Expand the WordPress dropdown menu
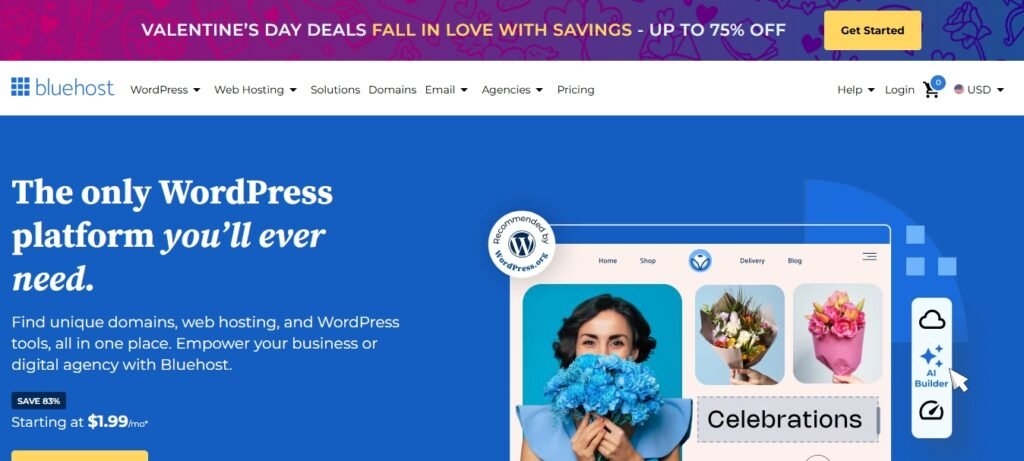 click(x=165, y=90)
